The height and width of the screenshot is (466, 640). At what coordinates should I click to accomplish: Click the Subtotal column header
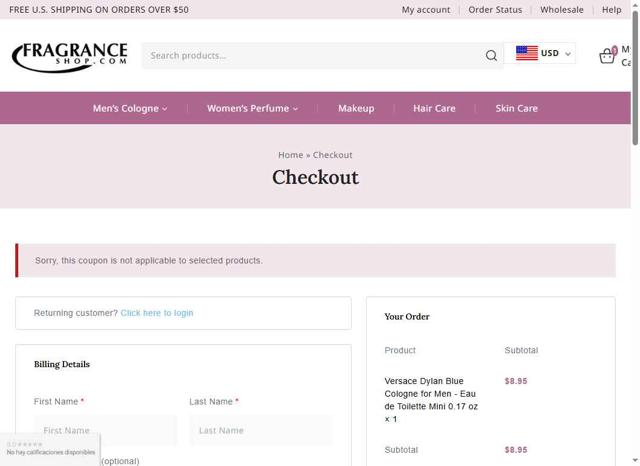point(521,350)
